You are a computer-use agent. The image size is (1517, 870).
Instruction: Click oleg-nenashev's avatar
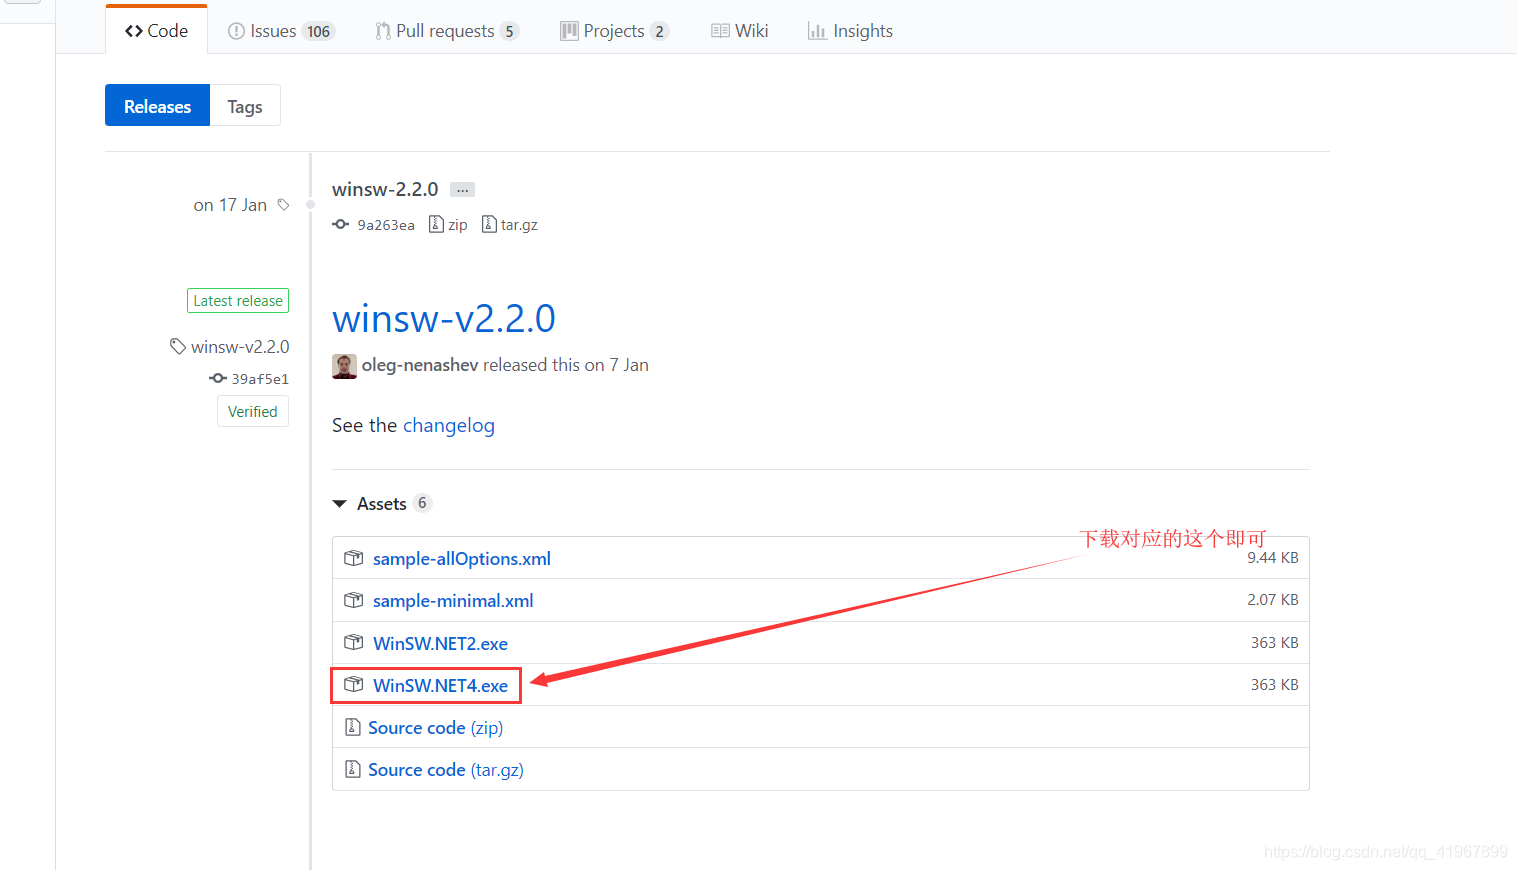(345, 366)
